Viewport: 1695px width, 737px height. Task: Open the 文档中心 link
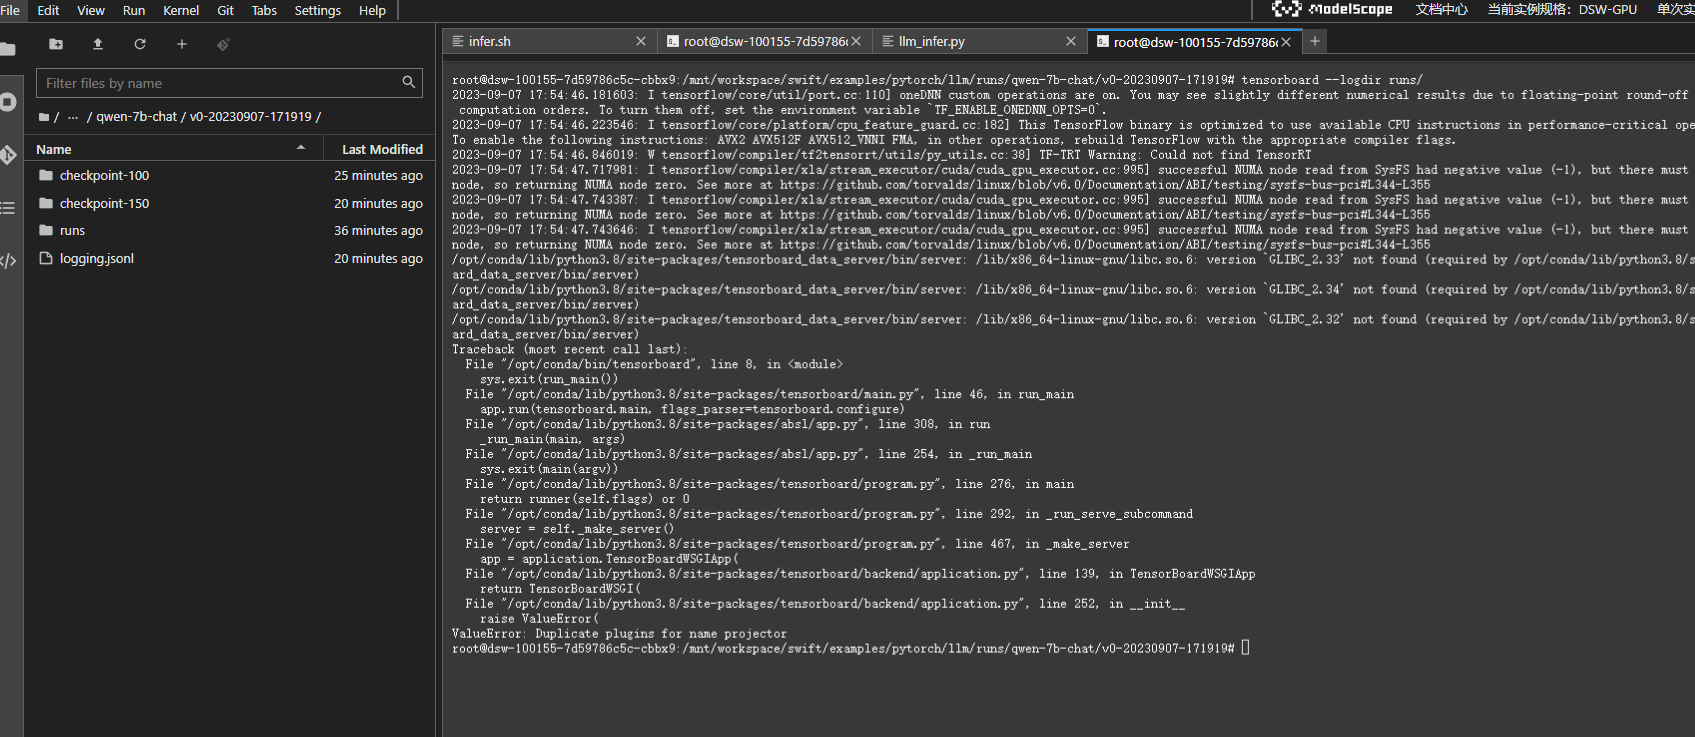[x=1442, y=9]
